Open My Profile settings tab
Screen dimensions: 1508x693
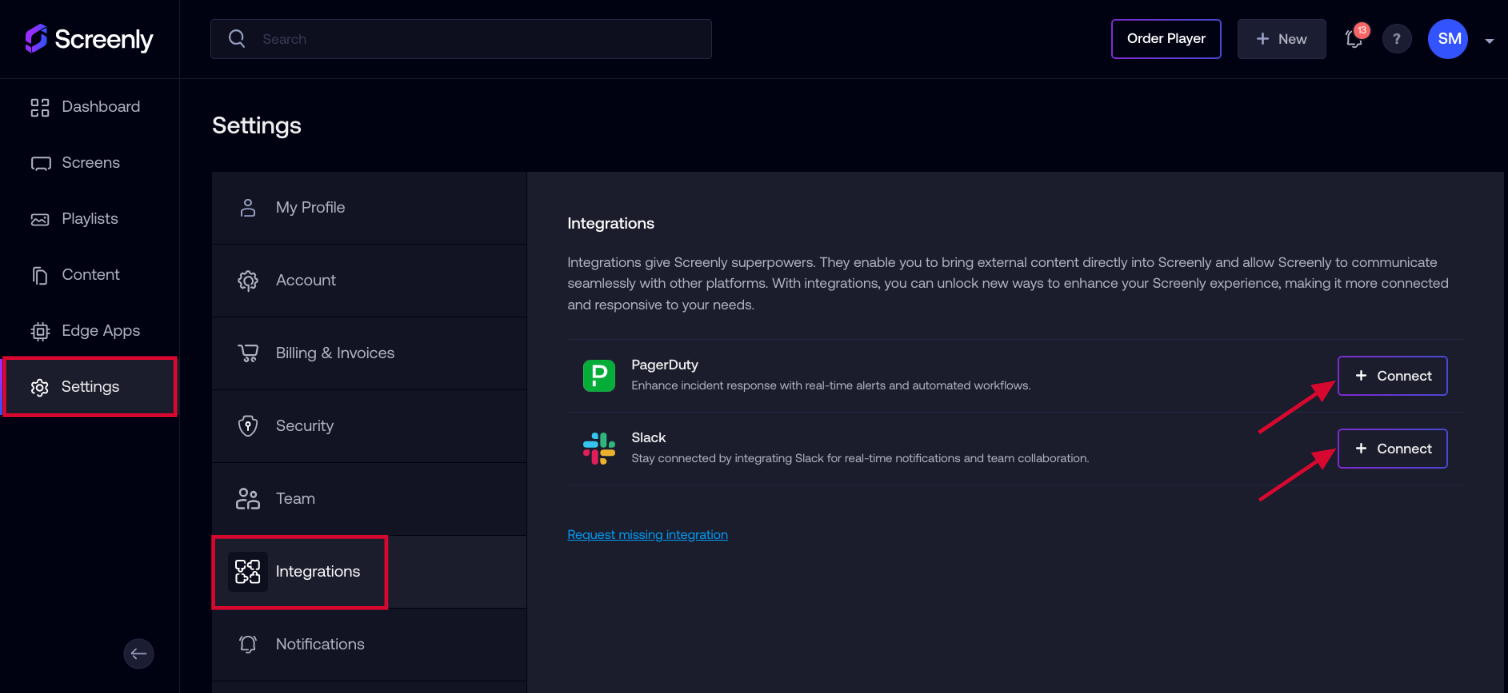pos(369,208)
